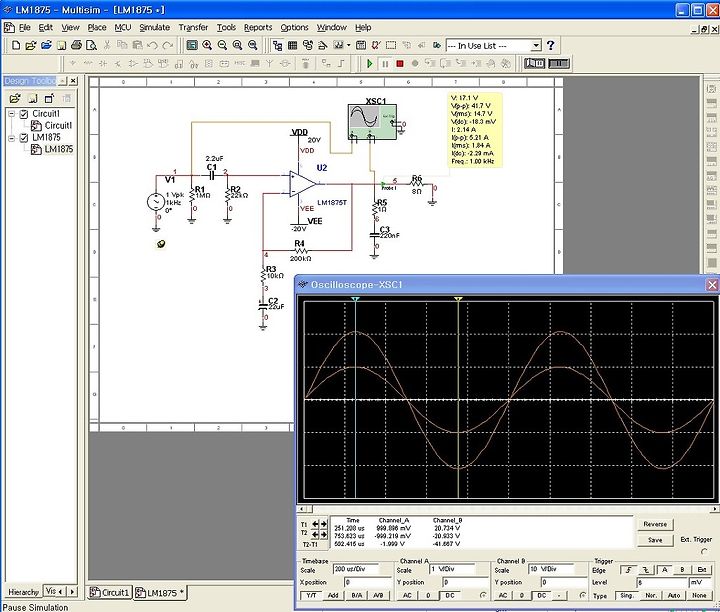
Task: Open the Grapher analysis icon
Action: 338,45
